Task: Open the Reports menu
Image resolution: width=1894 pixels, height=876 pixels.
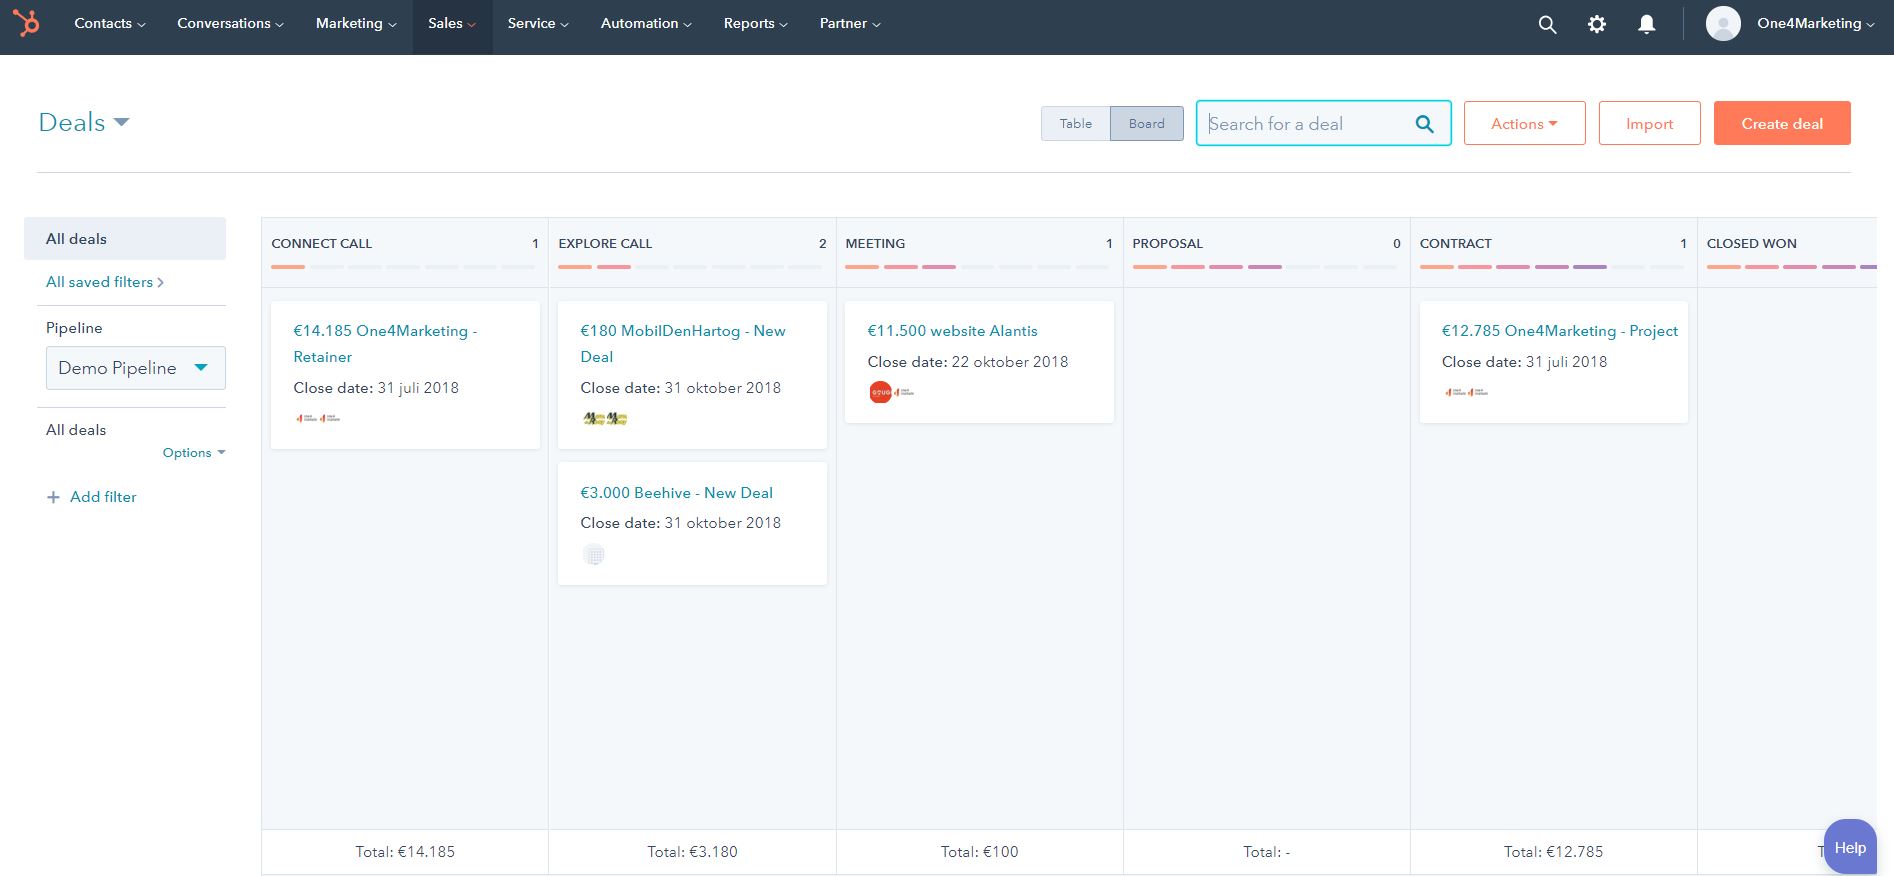Action: tap(756, 23)
